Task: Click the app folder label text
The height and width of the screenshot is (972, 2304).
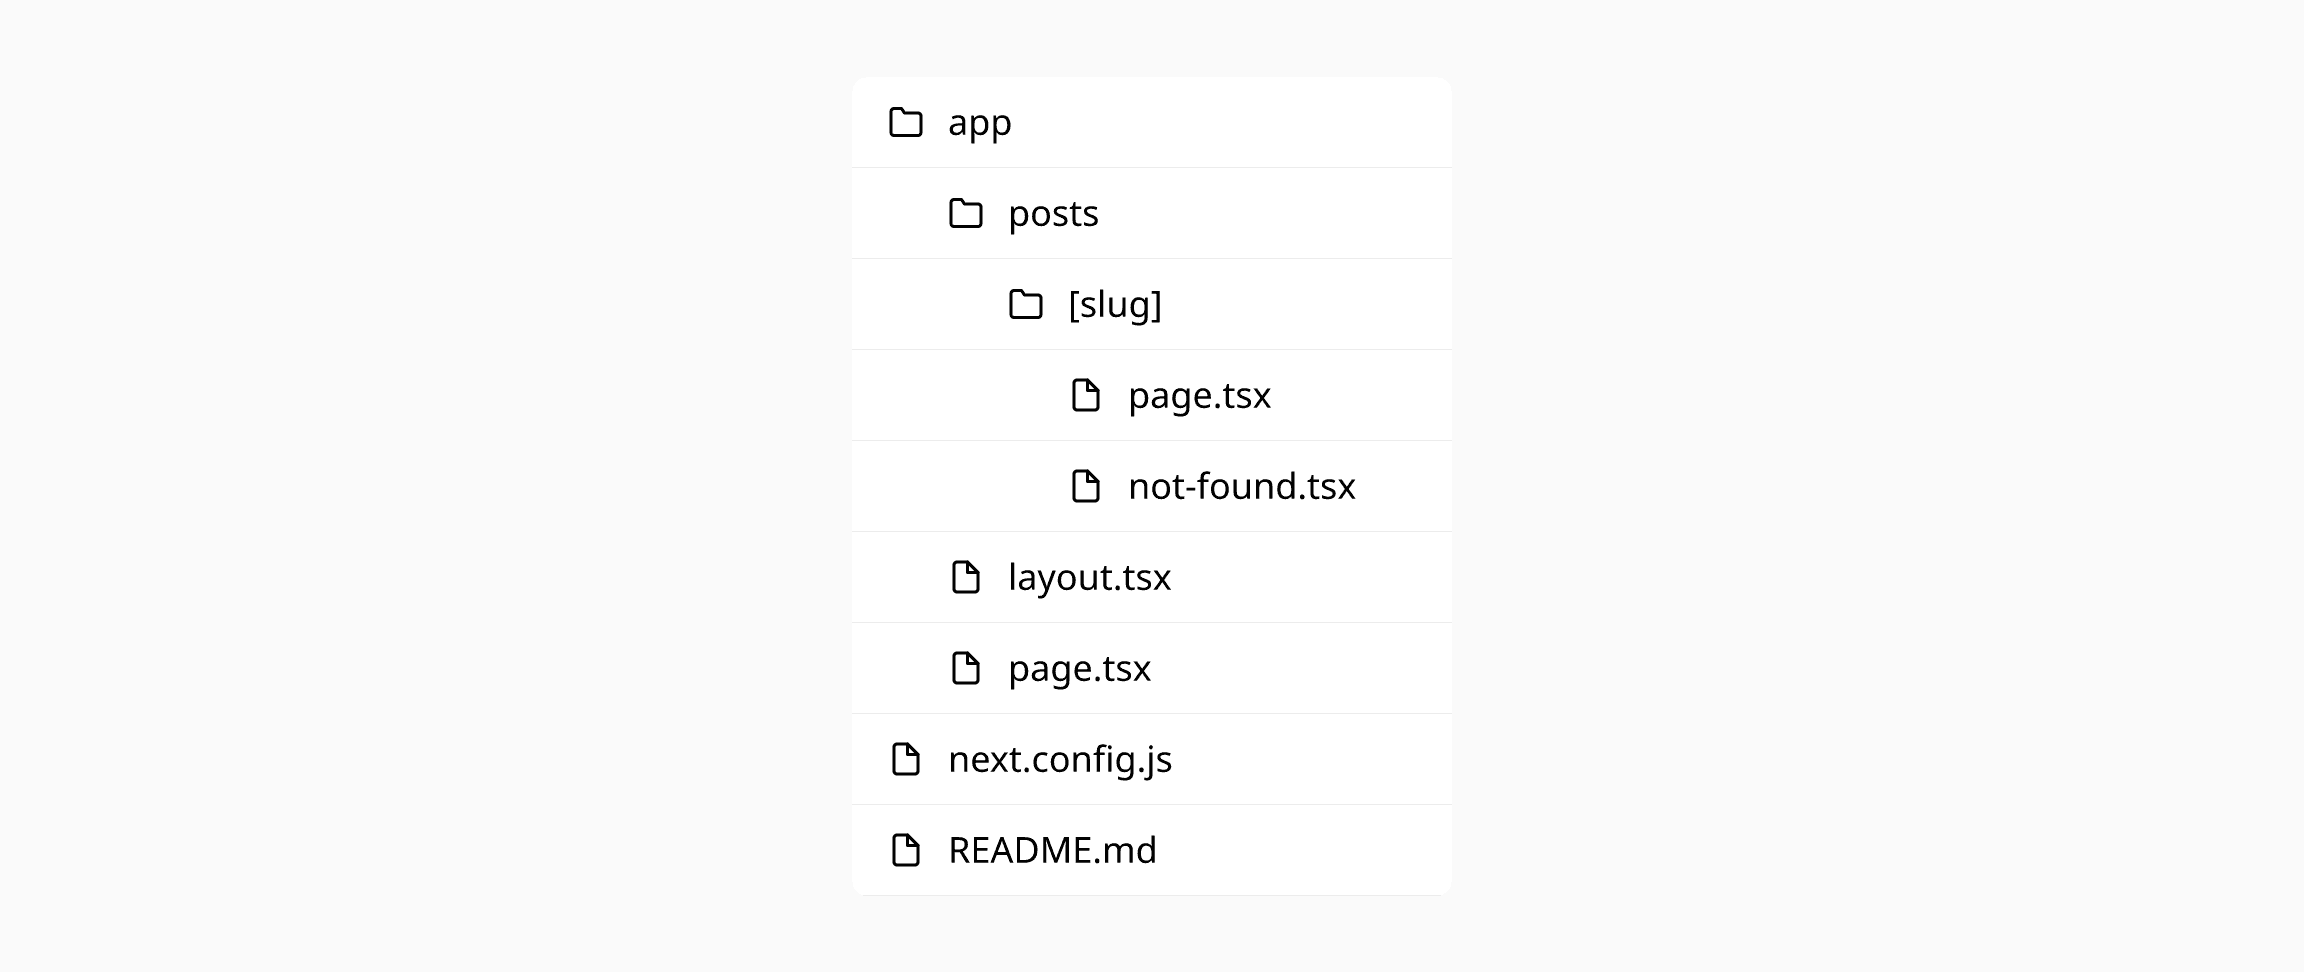Action: [980, 124]
